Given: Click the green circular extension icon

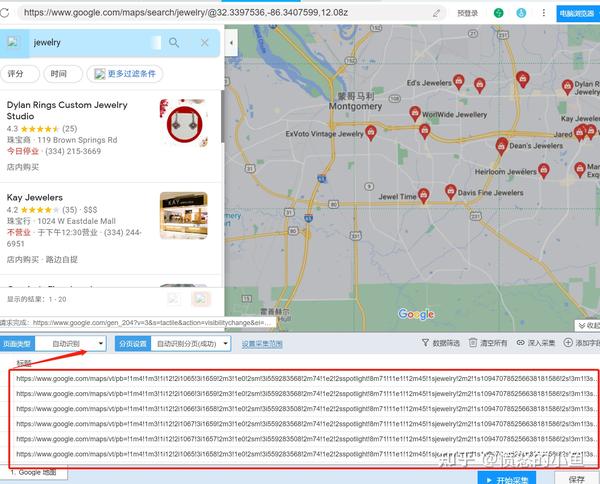Looking at the screenshot, I should coord(498,13).
